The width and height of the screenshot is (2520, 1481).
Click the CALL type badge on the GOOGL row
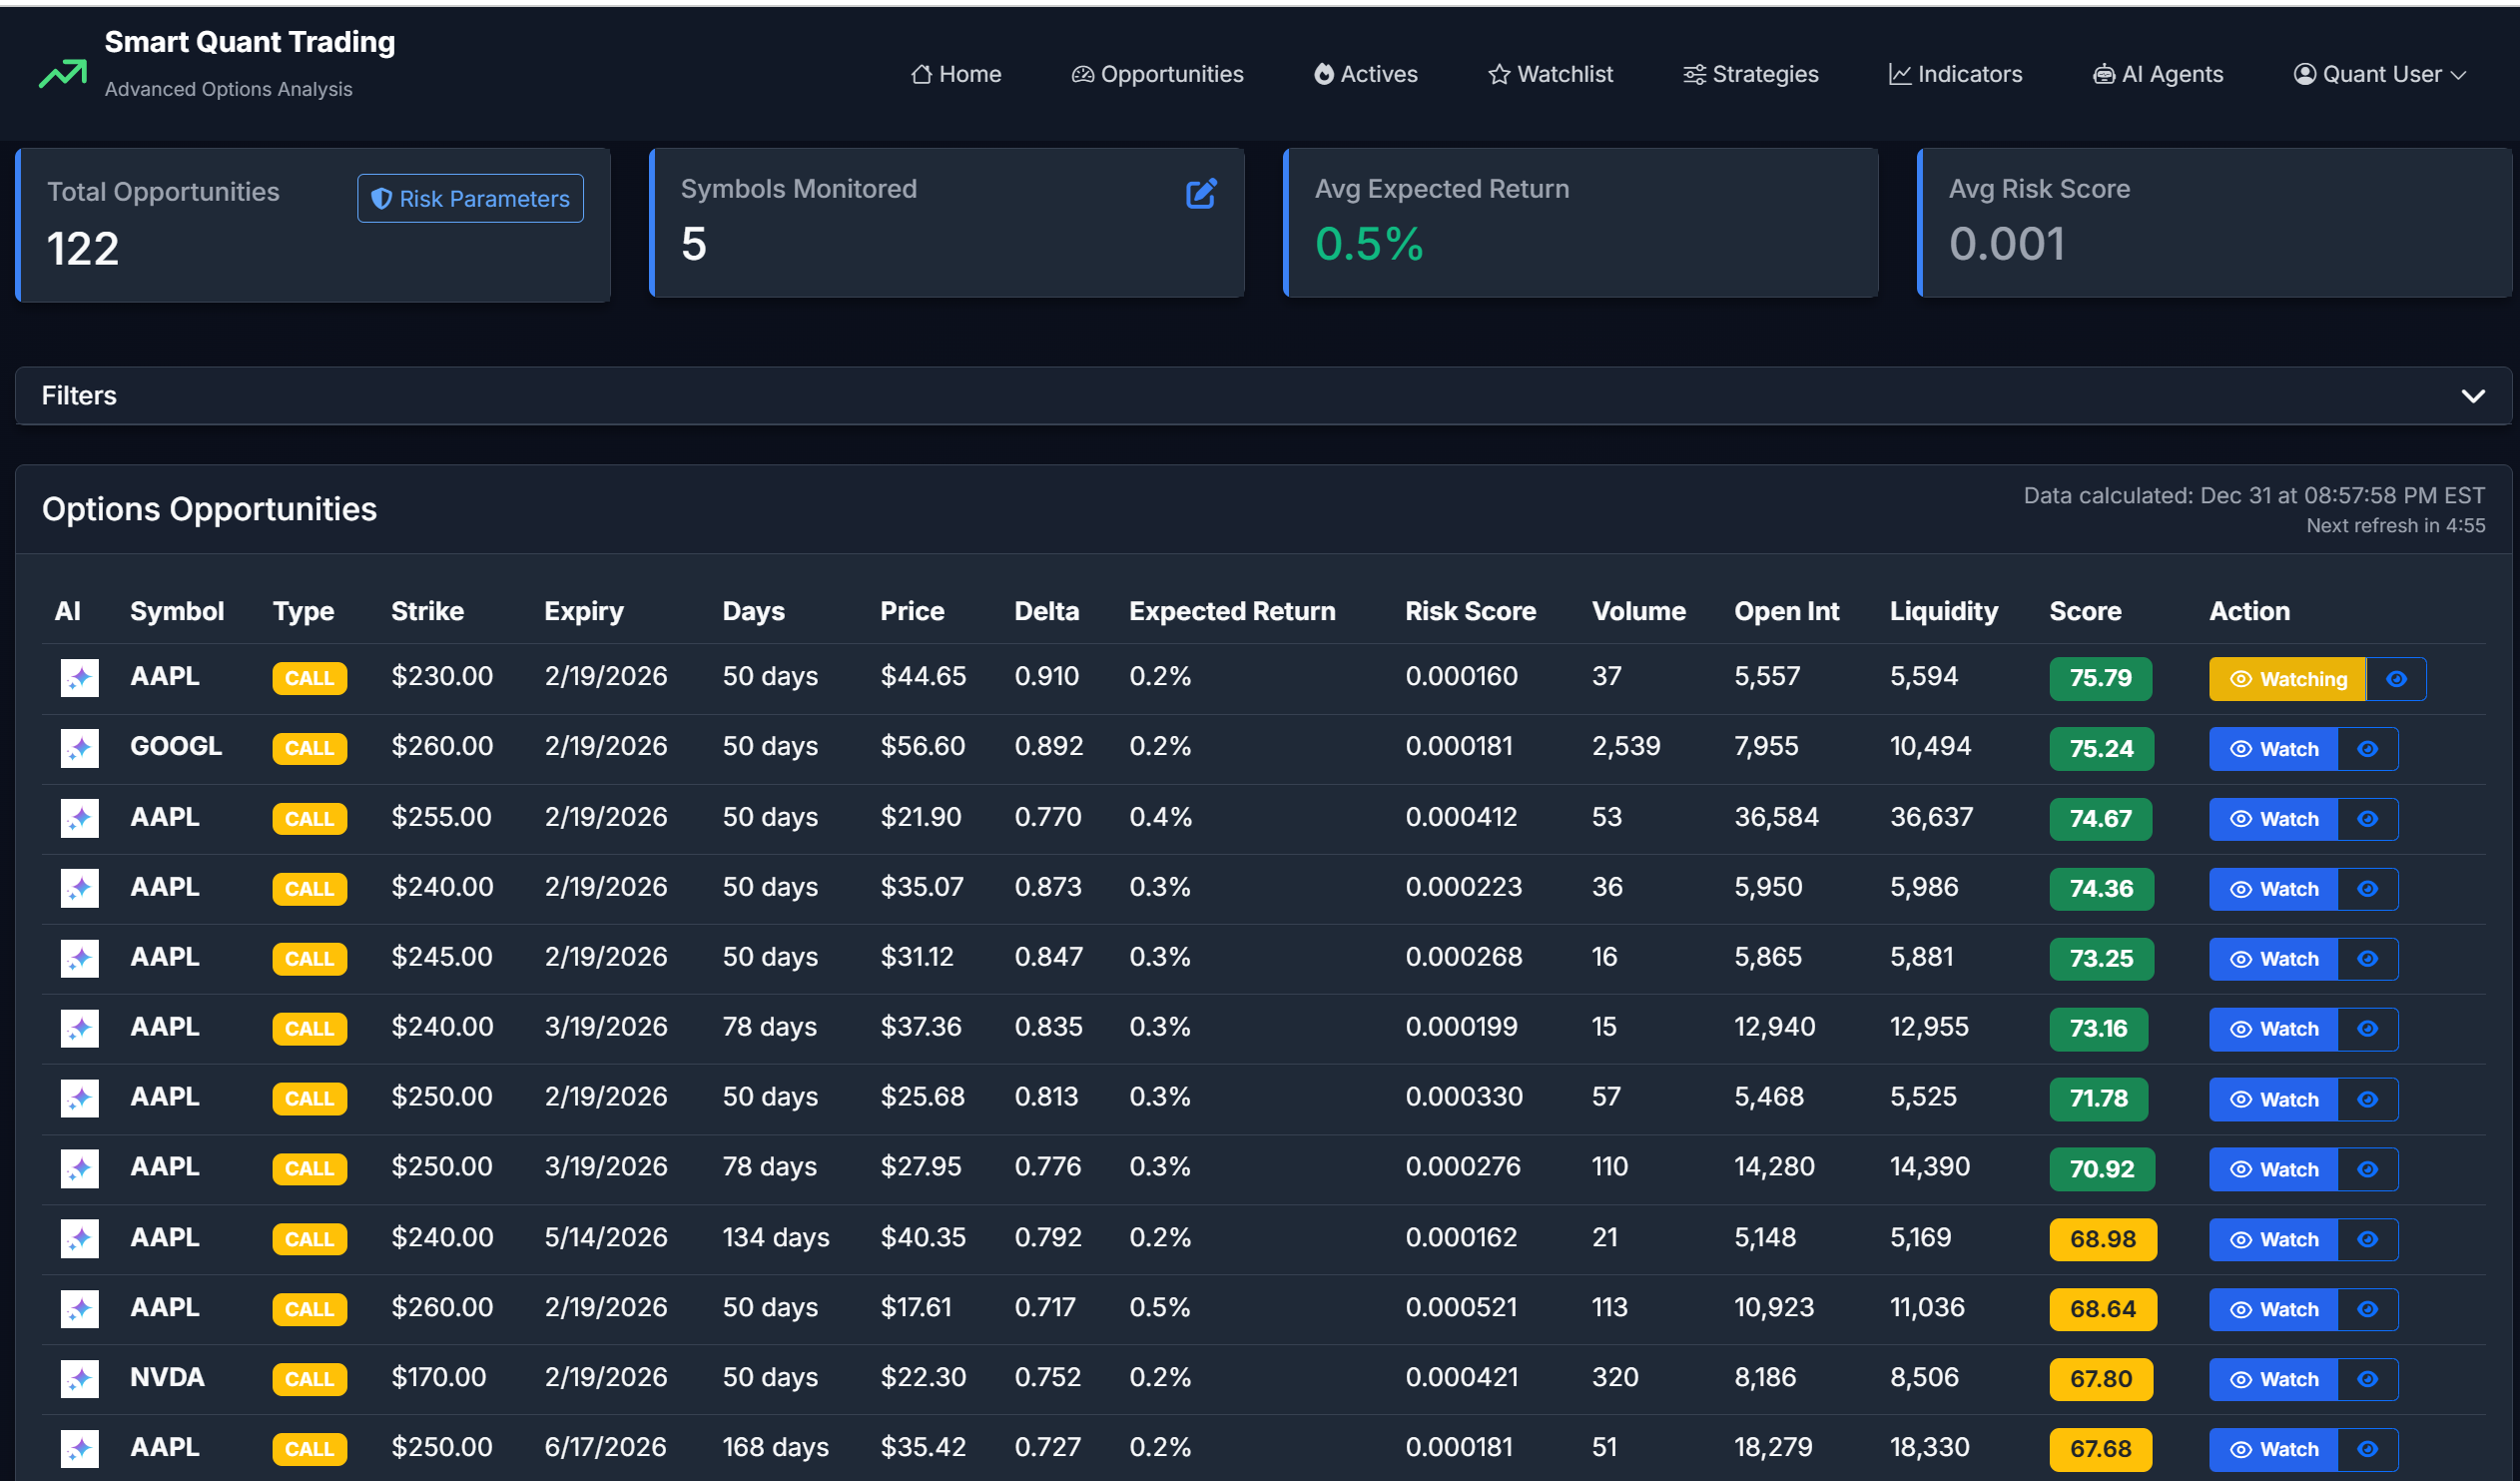point(309,747)
